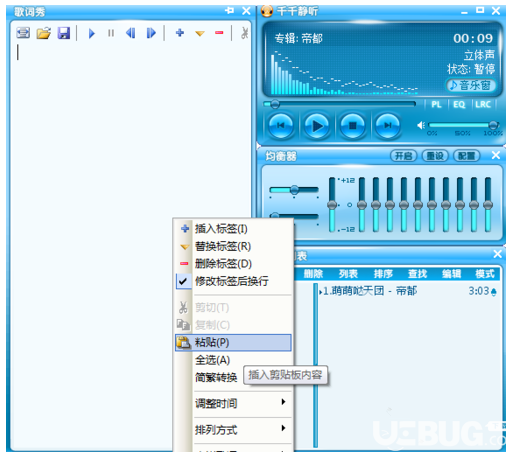Choose 删除标签(D) from context menu
This screenshot has width=522, height=455.
[233, 264]
